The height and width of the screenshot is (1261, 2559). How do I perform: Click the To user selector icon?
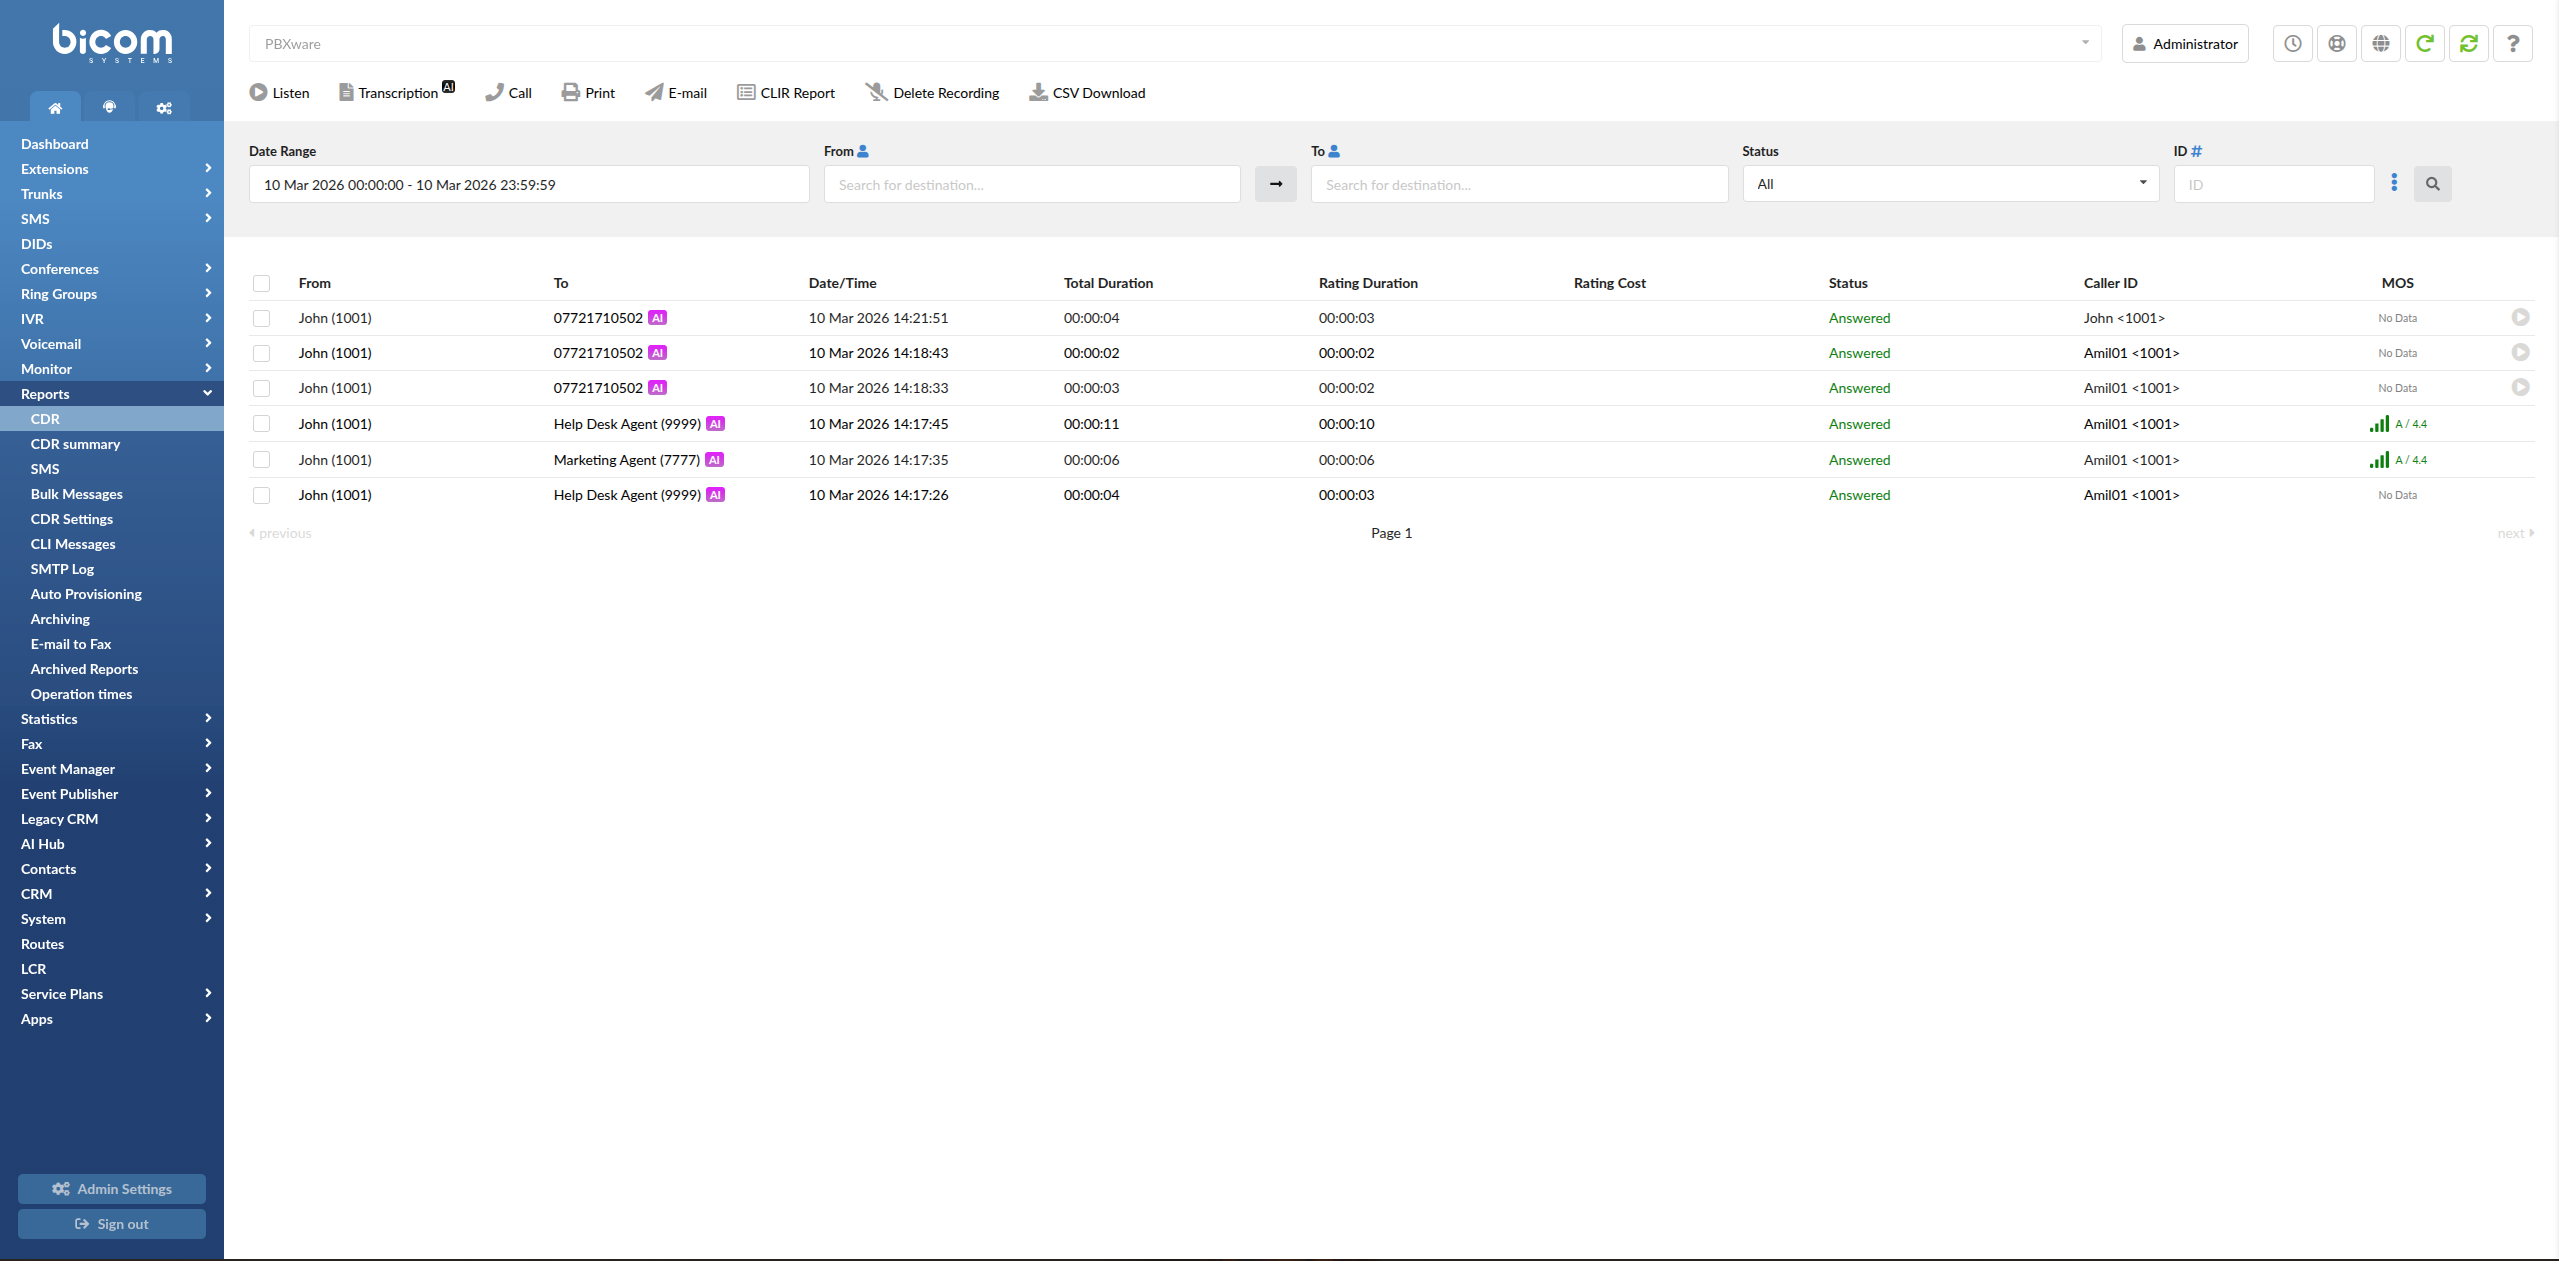1334,151
